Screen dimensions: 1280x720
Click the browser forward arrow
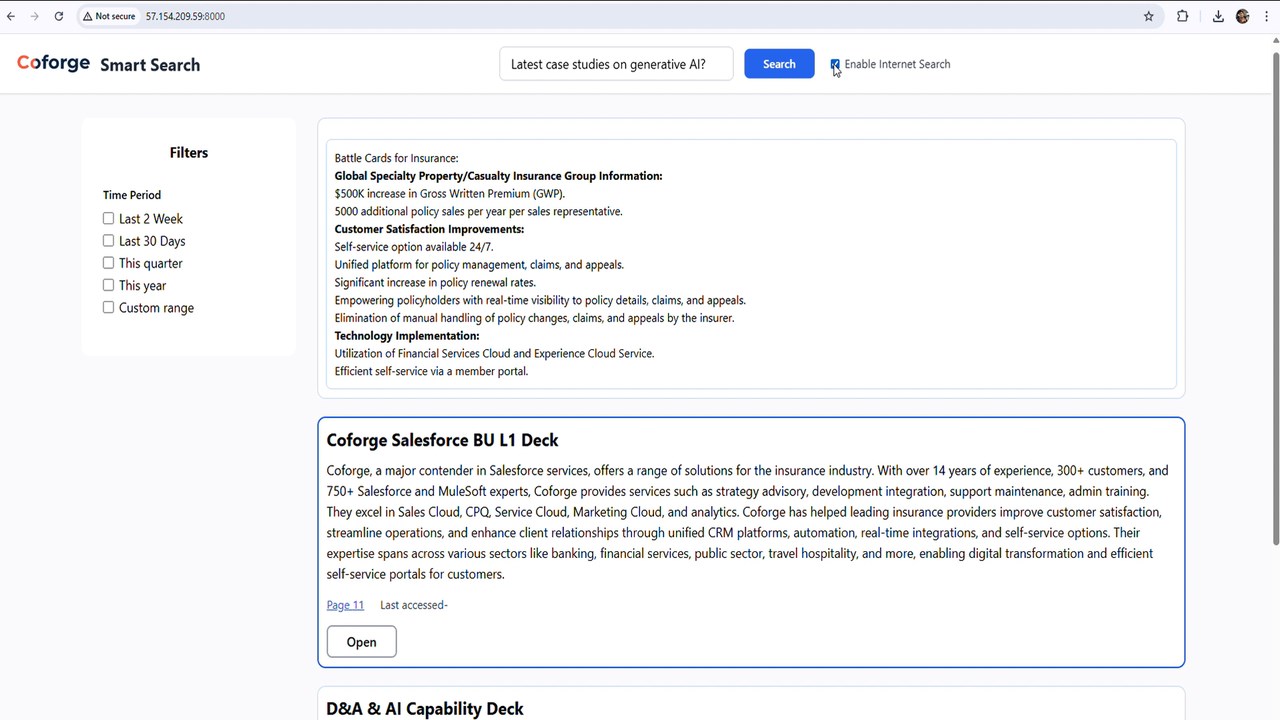pos(35,16)
